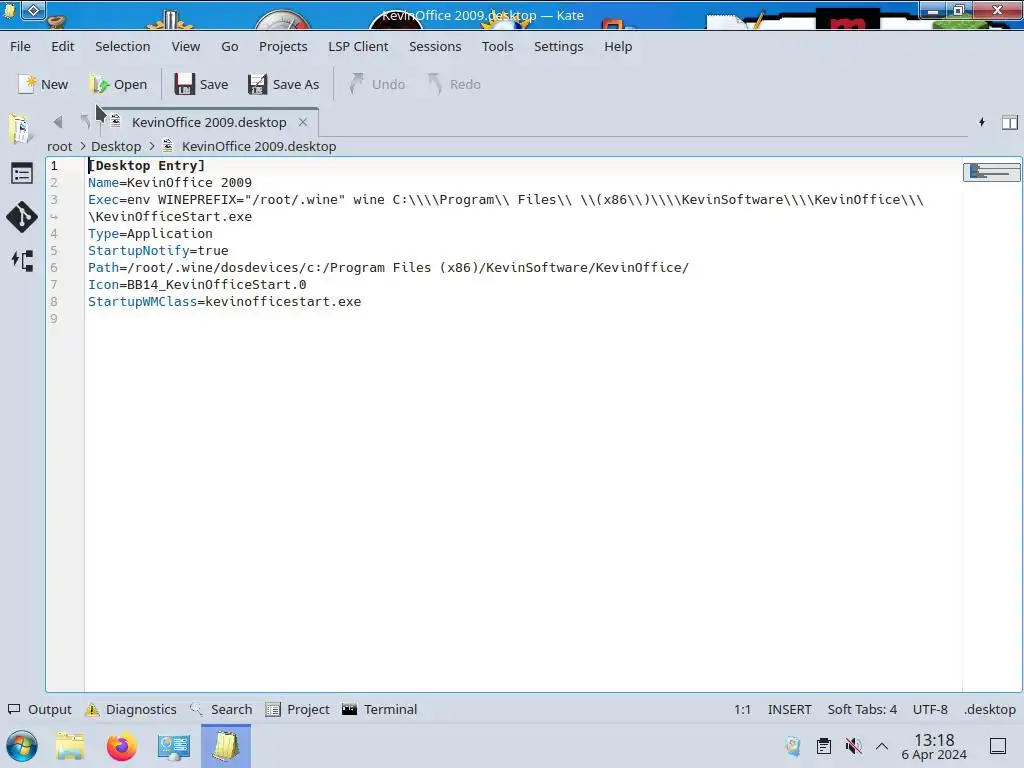Open the View menu
Image resolution: width=1024 pixels, height=768 pixels.
pos(185,46)
